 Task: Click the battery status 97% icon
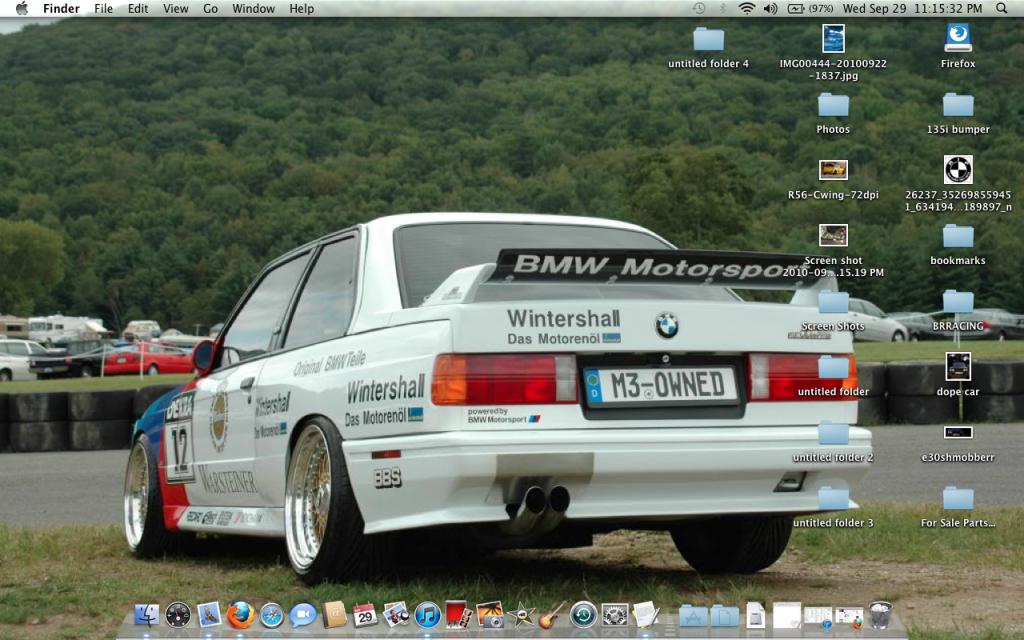[810, 8]
